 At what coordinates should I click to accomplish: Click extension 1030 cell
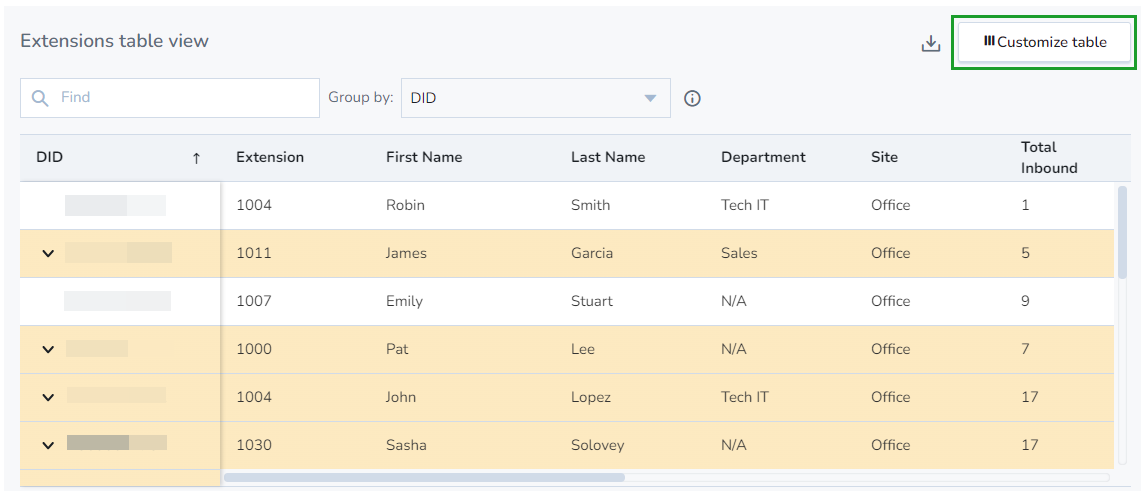[254, 445]
